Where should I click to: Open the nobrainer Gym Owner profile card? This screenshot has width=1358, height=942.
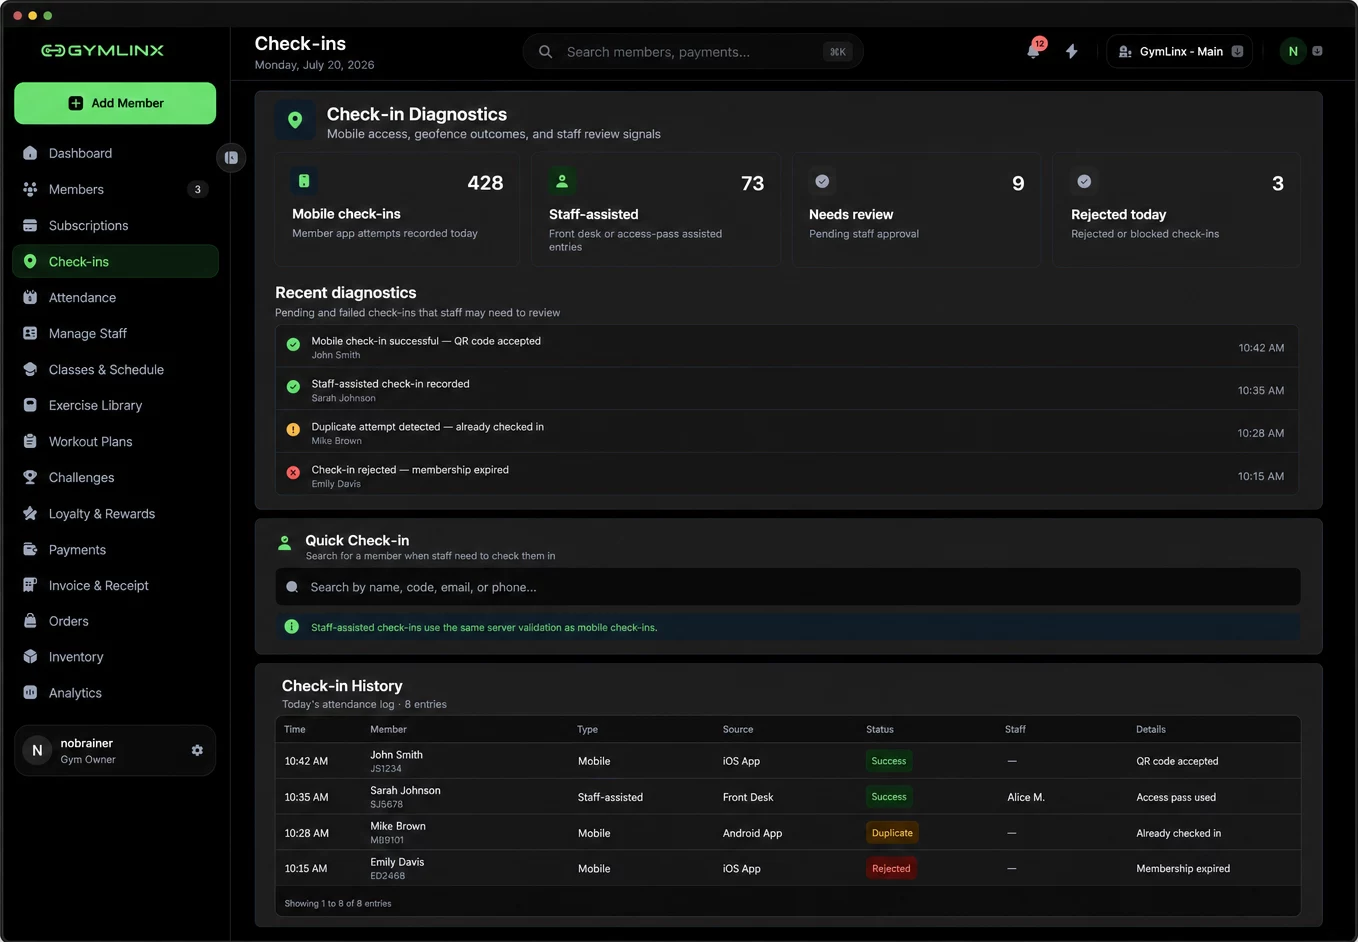point(115,750)
